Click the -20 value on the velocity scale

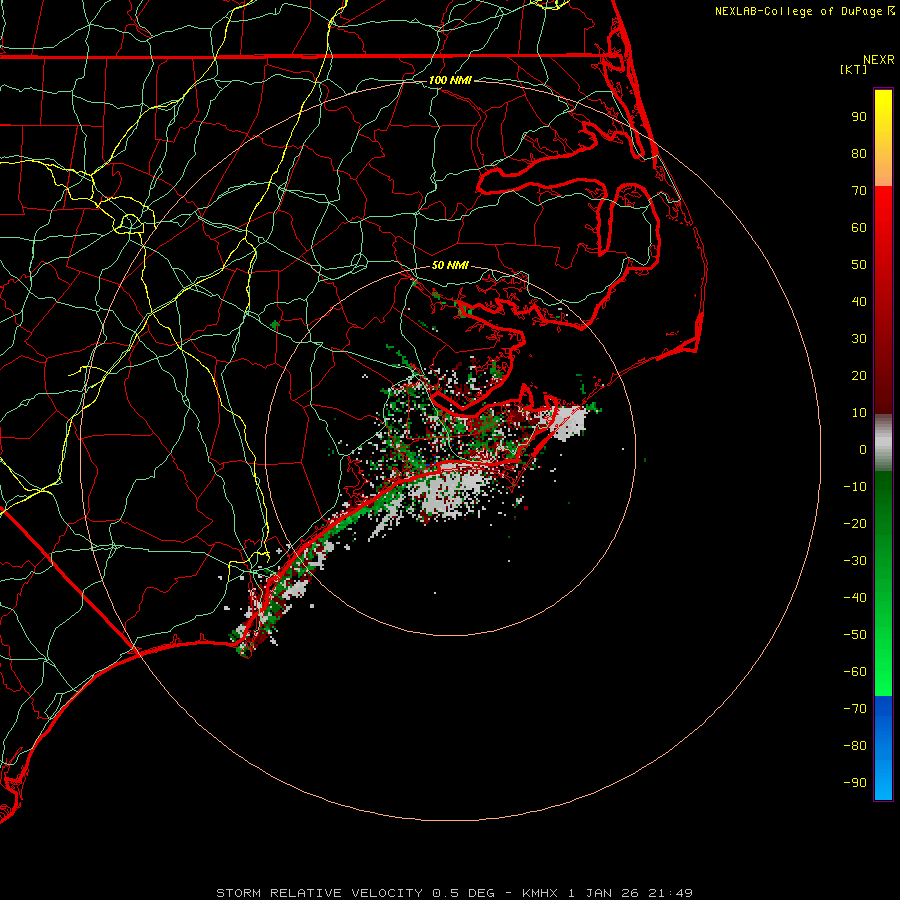tap(855, 523)
